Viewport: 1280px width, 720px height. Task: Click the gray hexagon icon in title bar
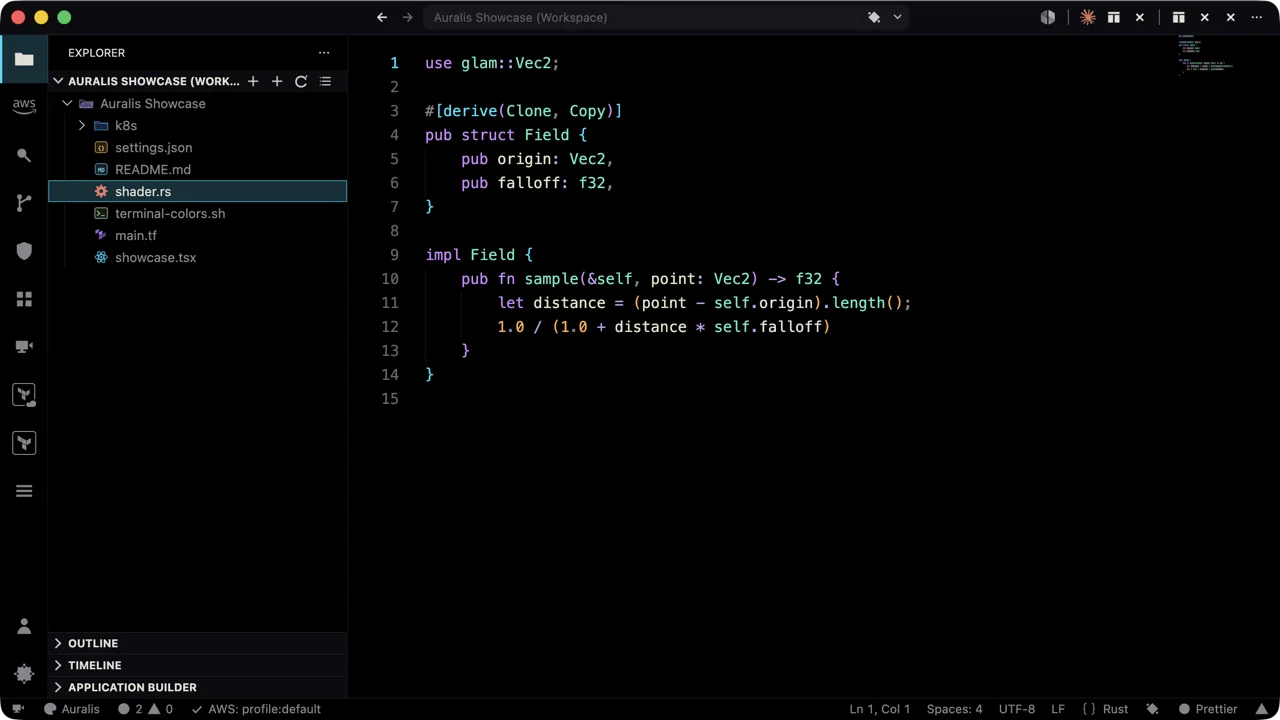click(1048, 17)
